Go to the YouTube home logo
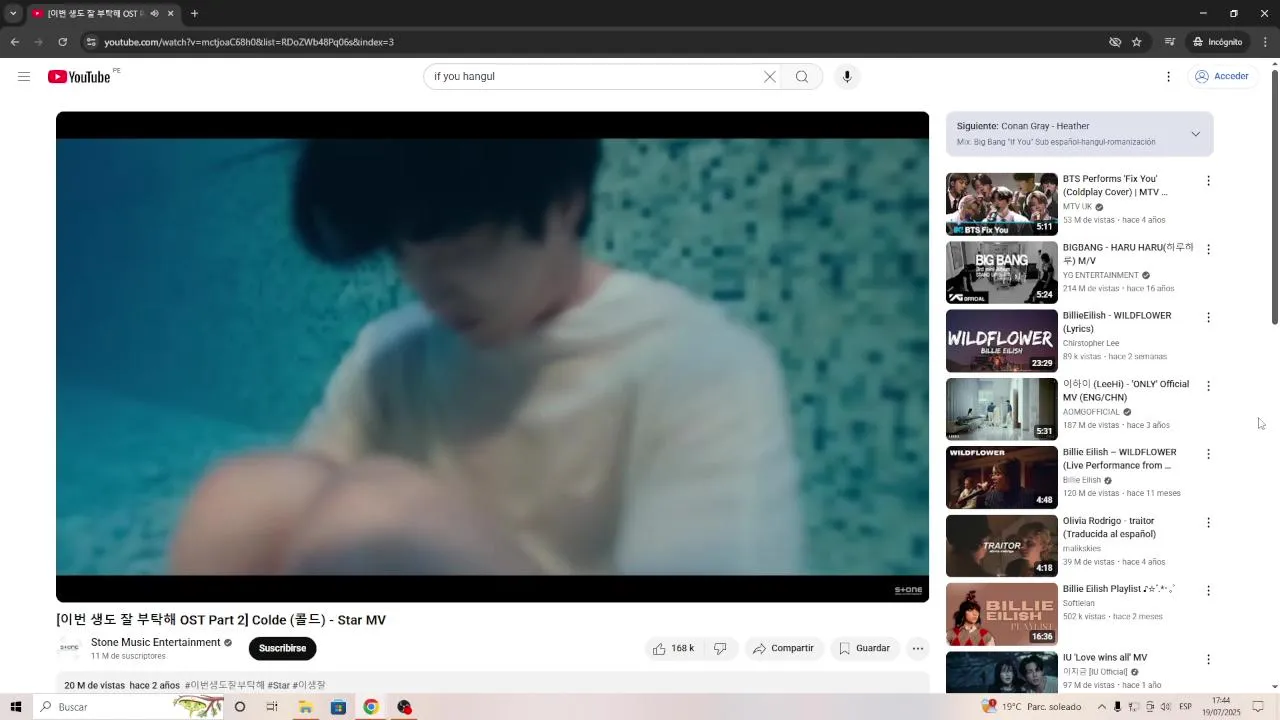This screenshot has width=1280, height=720. point(79,77)
